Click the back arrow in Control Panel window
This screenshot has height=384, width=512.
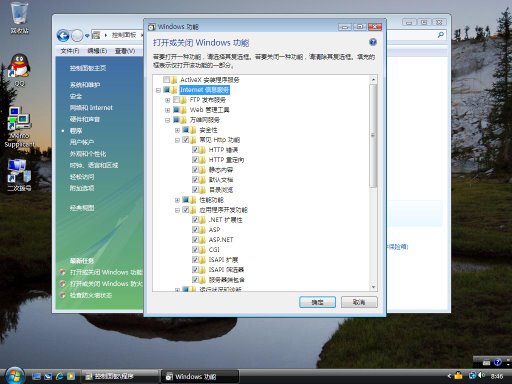[x=63, y=36]
